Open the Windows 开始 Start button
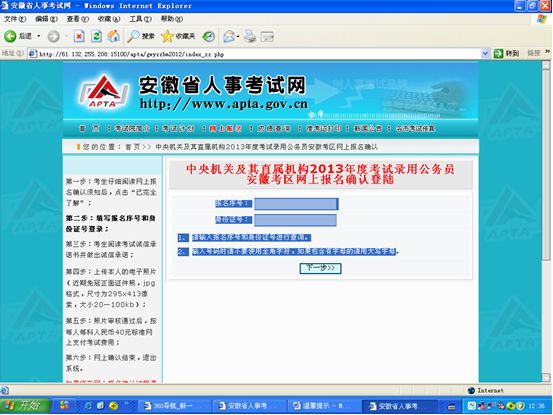 (25, 406)
